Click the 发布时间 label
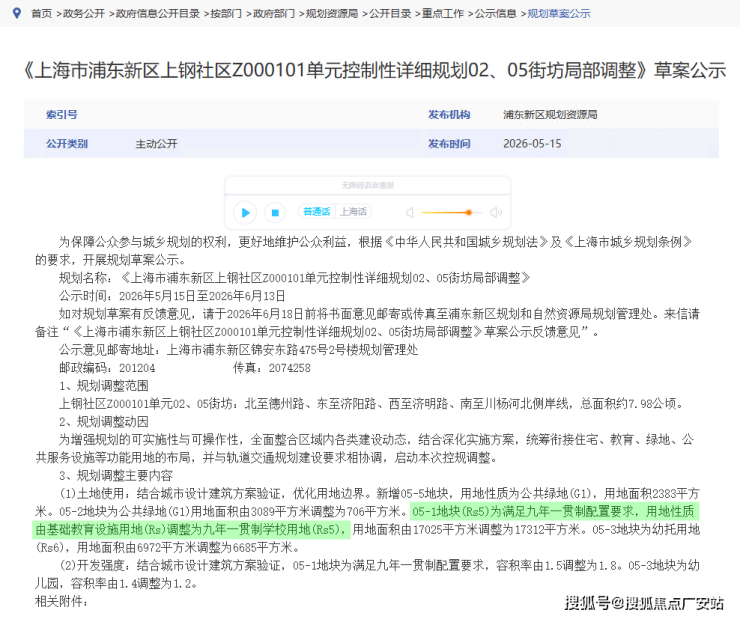This screenshot has height=619, width=740. 449,143
